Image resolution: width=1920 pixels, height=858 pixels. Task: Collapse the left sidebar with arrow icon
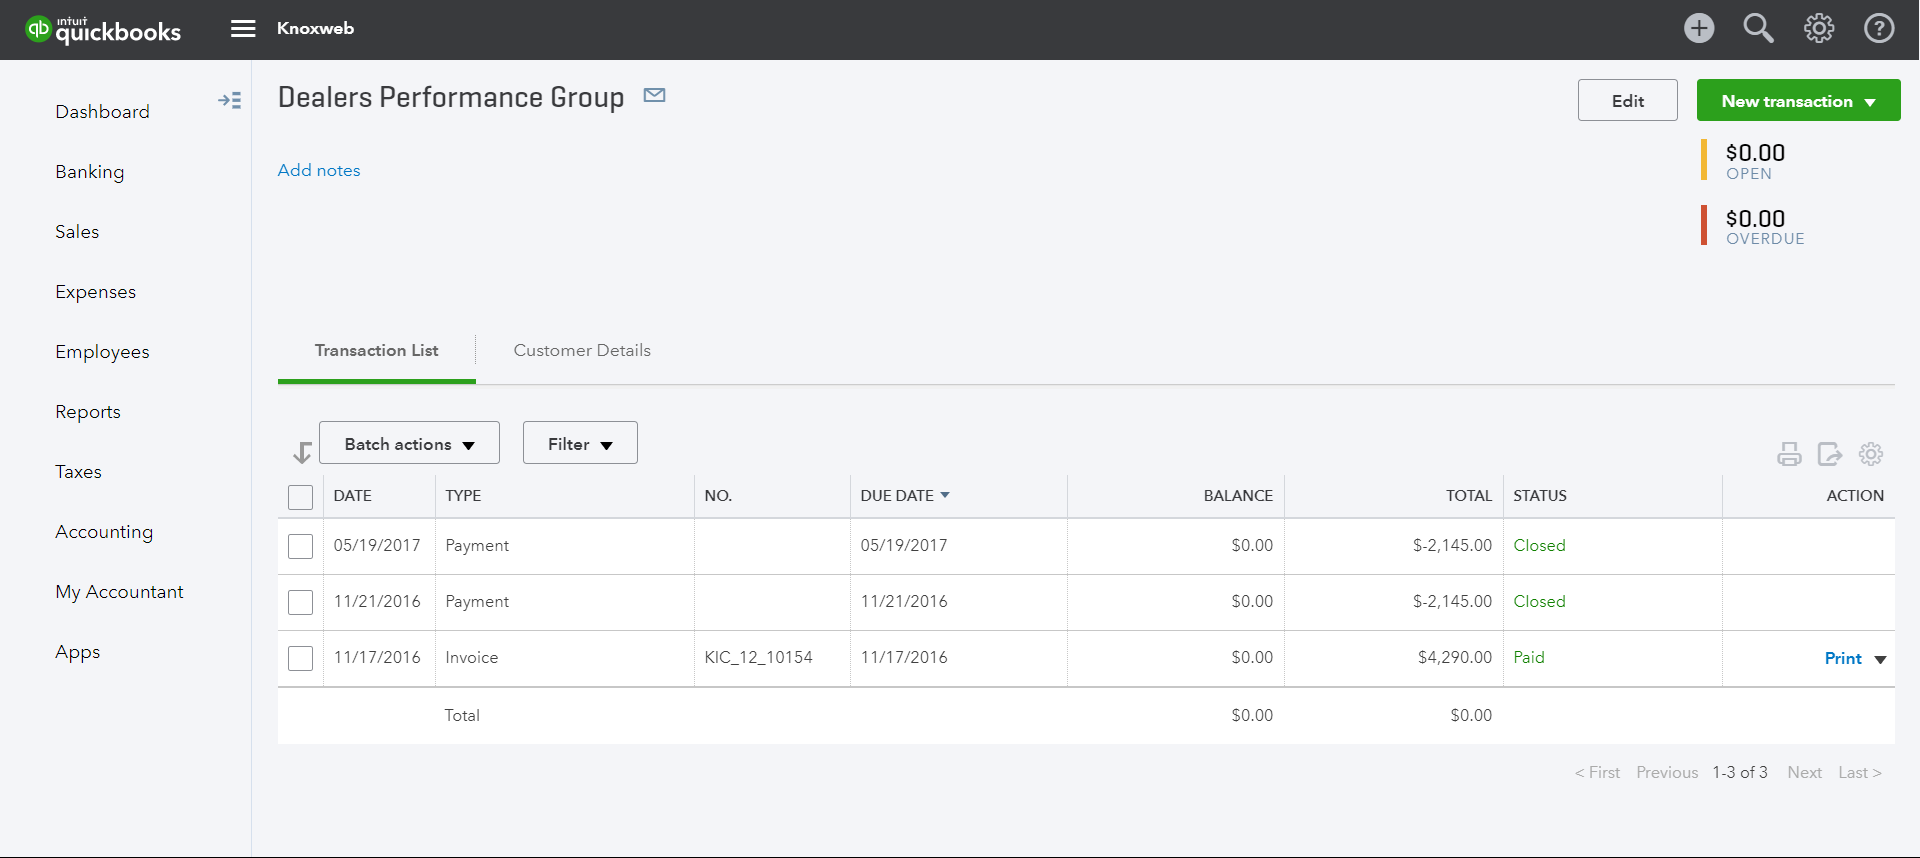coord(229,101)
